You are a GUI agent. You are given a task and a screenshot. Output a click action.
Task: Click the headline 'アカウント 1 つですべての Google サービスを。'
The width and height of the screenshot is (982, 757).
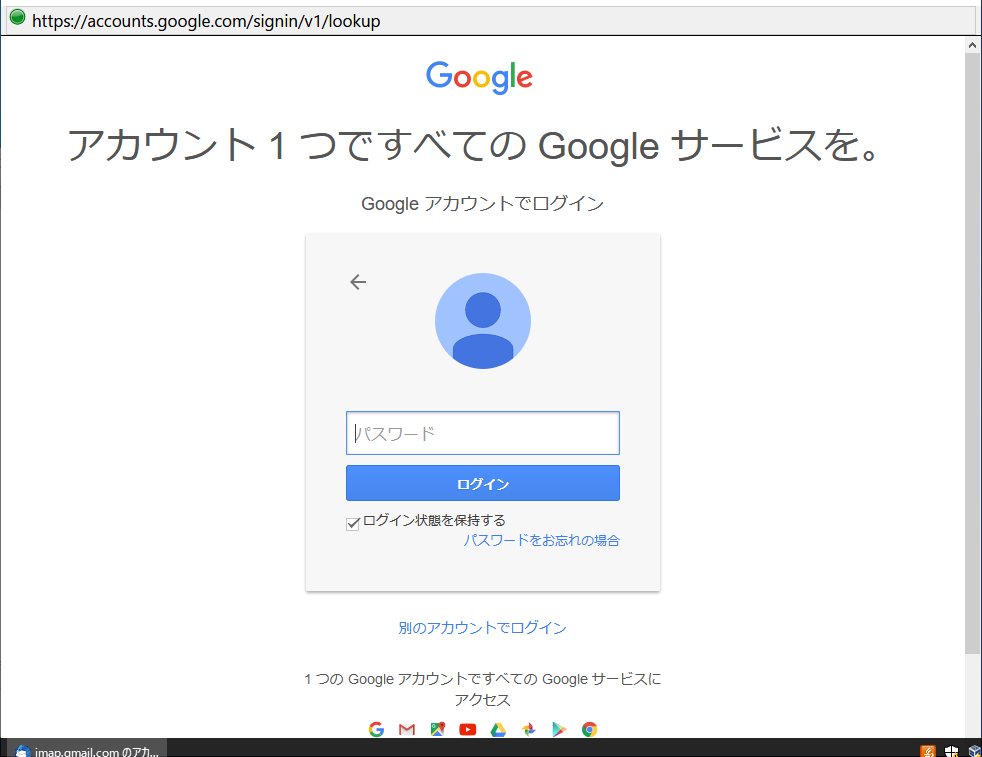coord(475,145)
